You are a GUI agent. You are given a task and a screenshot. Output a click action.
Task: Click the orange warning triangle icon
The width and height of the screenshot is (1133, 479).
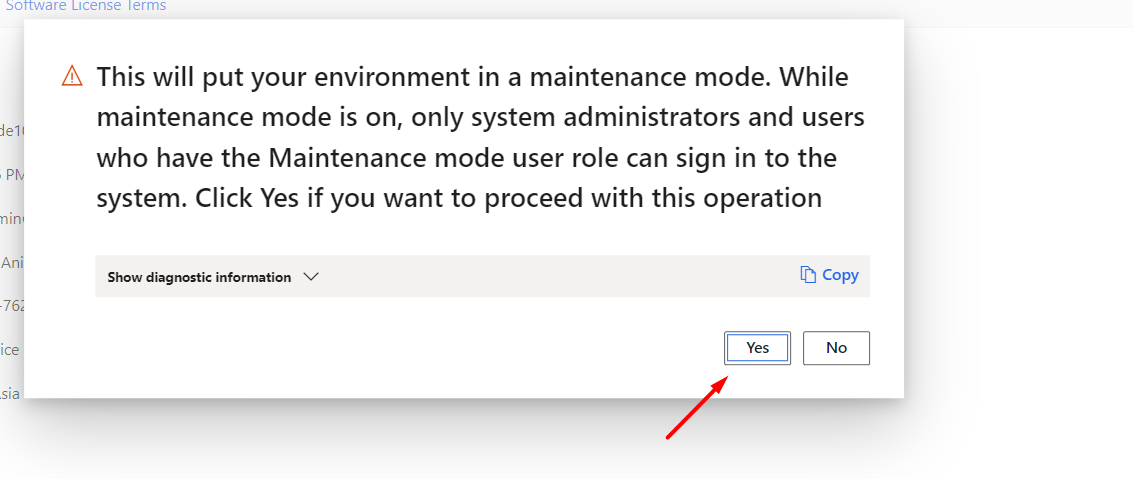[72, 76]
